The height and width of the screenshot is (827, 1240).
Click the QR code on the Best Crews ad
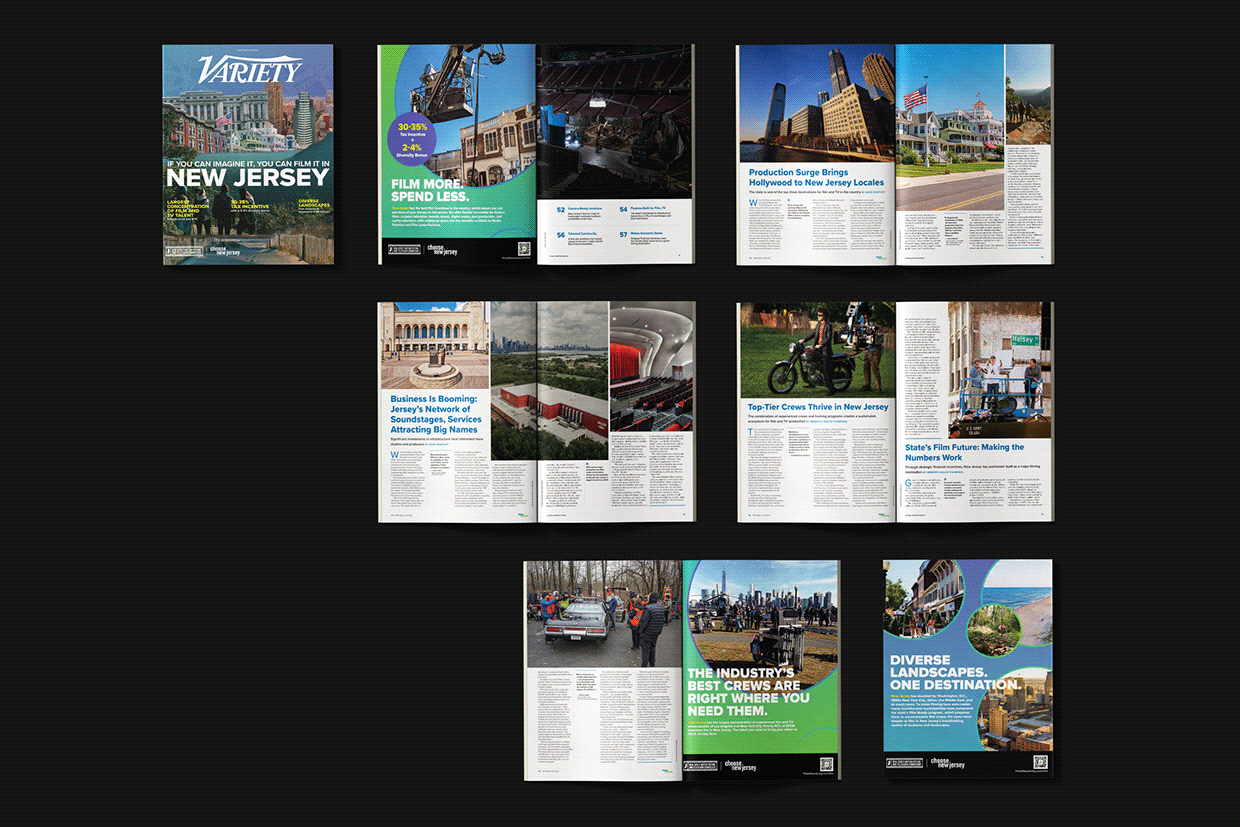click(826, 764)
